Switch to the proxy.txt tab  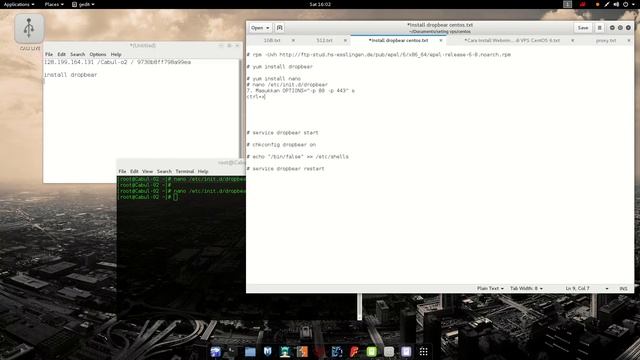tap(606, 40)
